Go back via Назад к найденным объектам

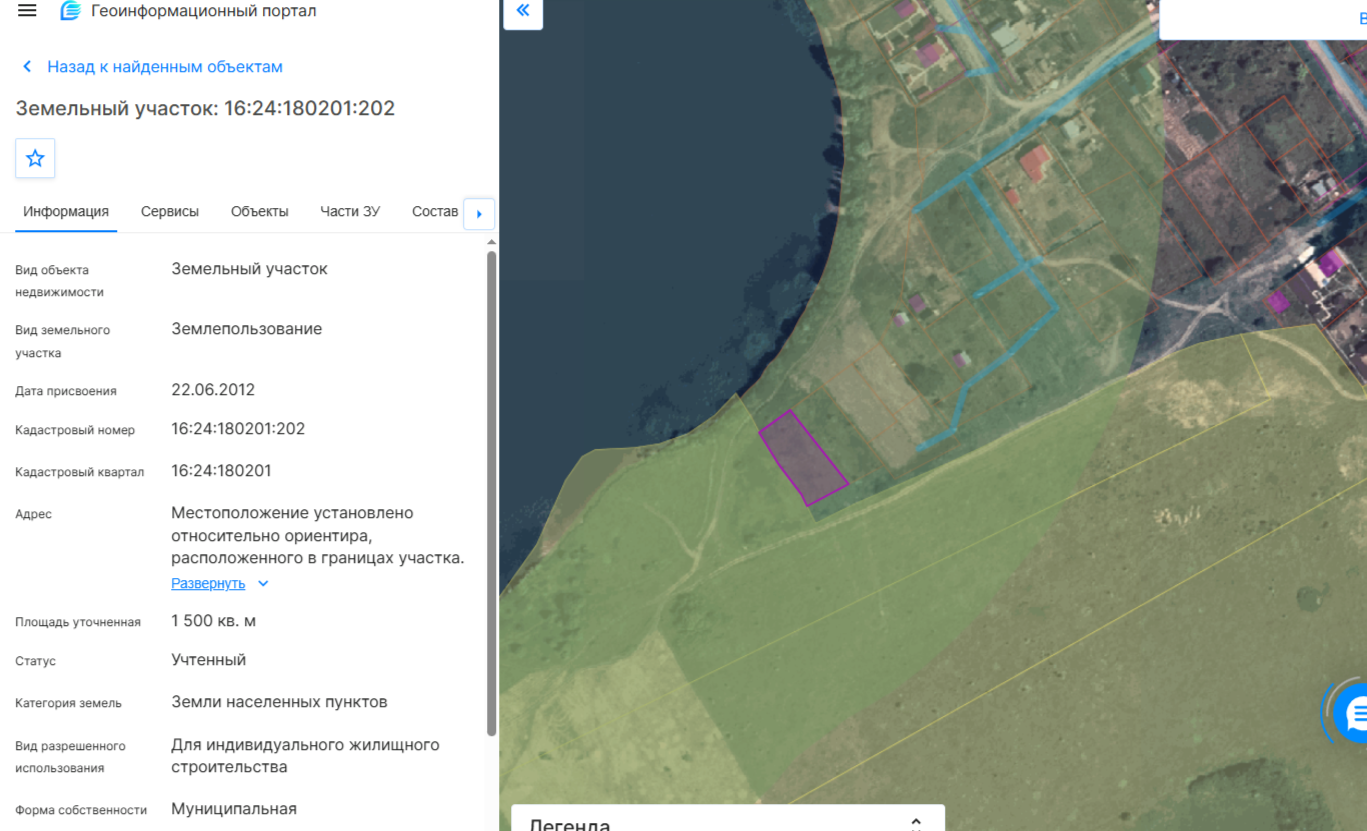[165, 67]
